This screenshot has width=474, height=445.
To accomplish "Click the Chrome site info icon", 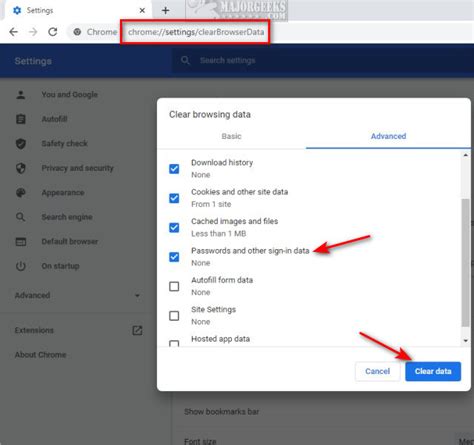I will (x=77, y=32).
